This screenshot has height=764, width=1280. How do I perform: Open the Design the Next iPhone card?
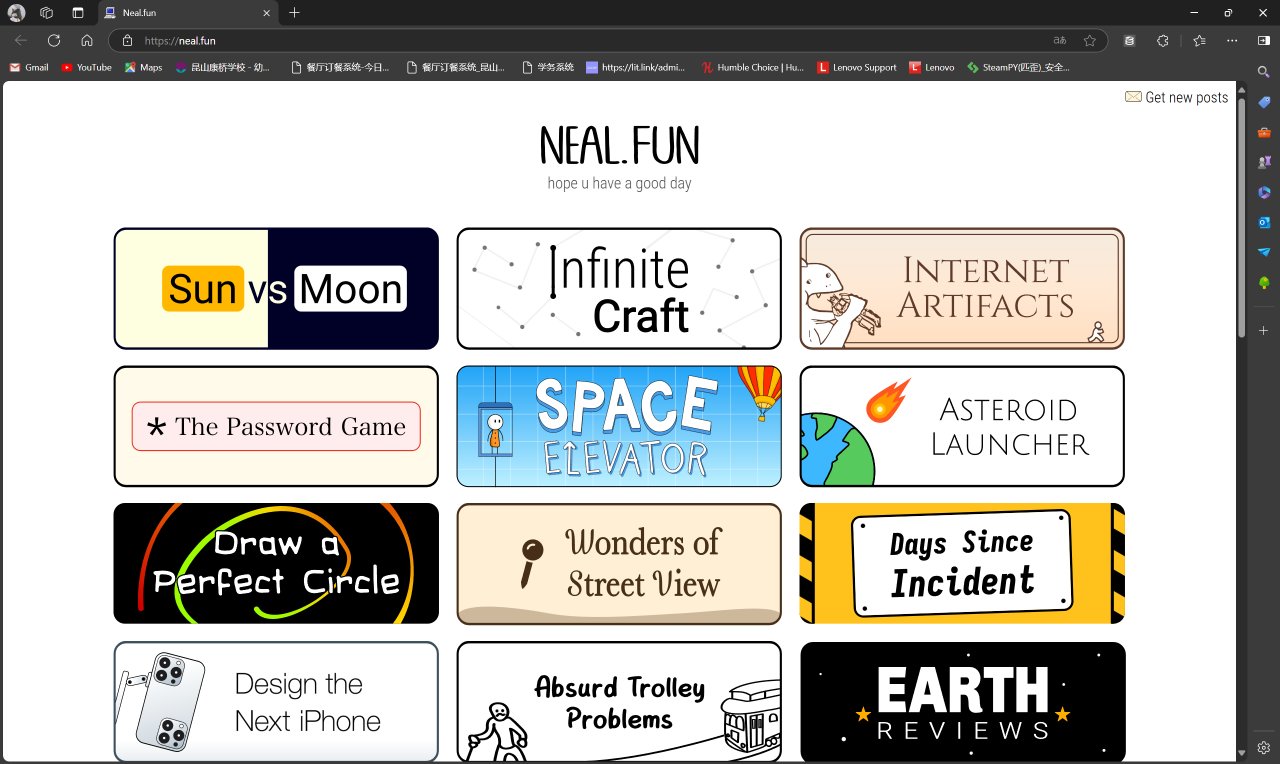pos(276,702)
